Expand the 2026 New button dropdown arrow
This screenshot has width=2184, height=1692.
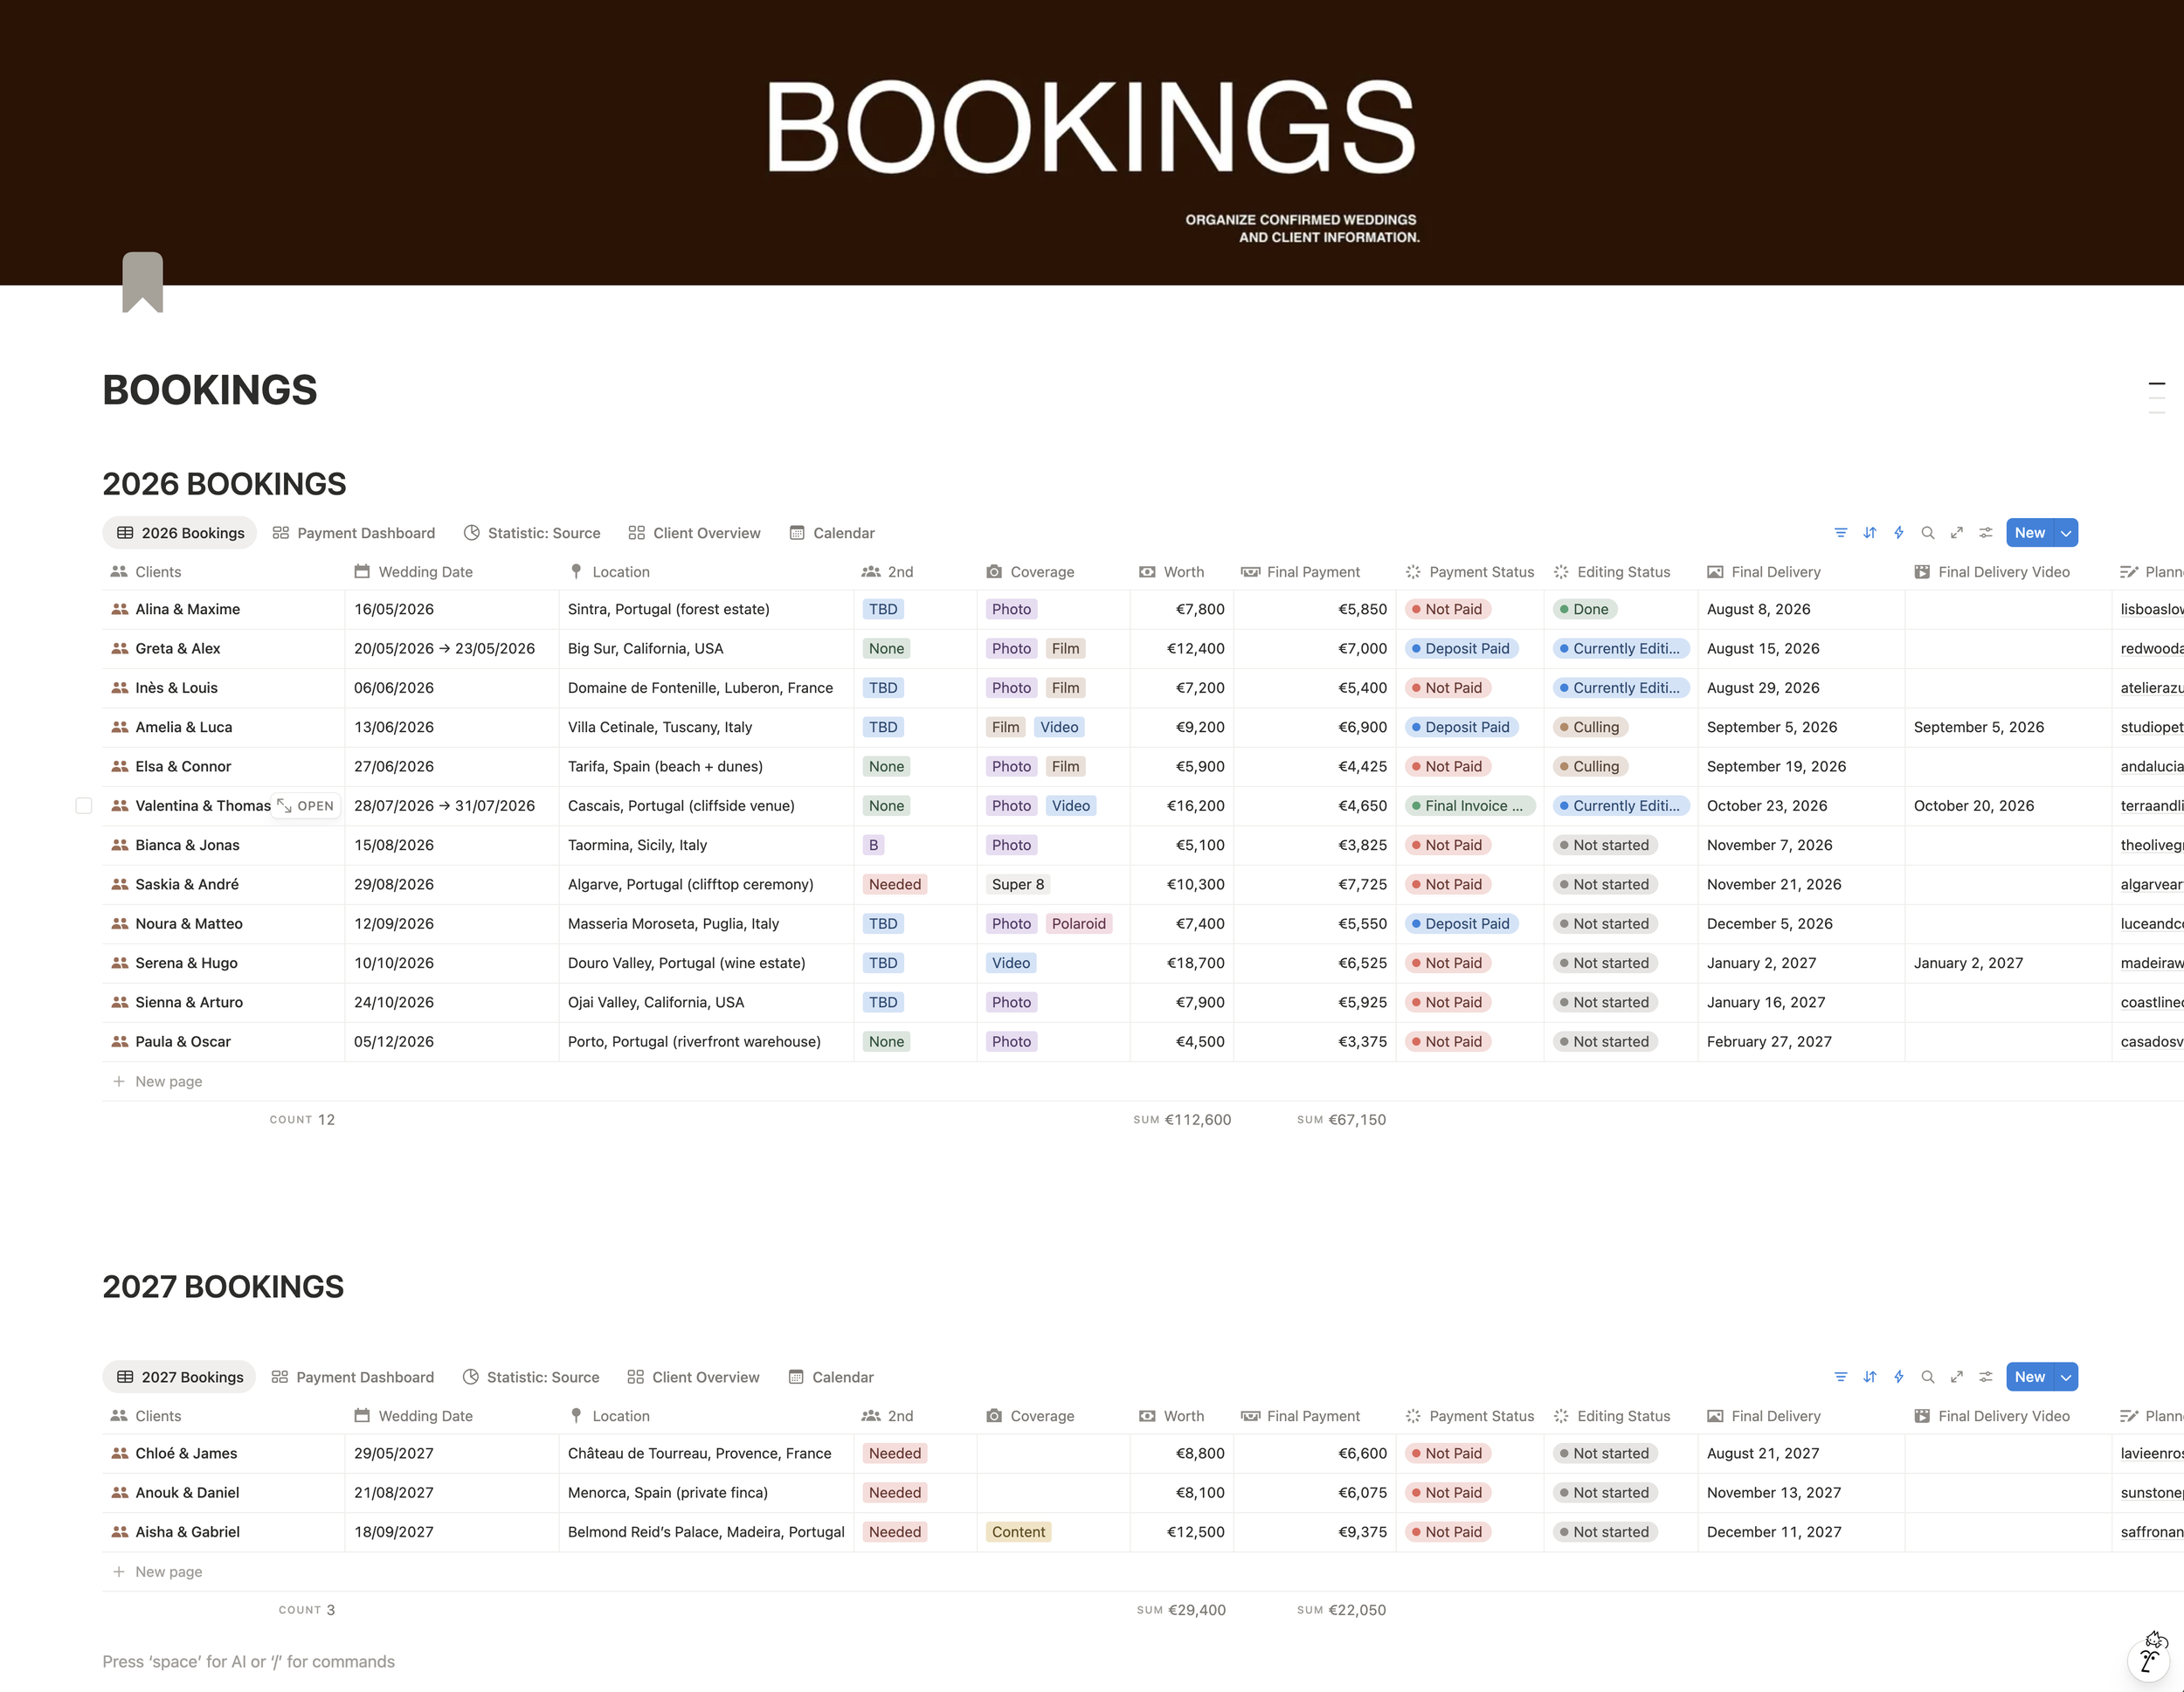pos(2066,533)
